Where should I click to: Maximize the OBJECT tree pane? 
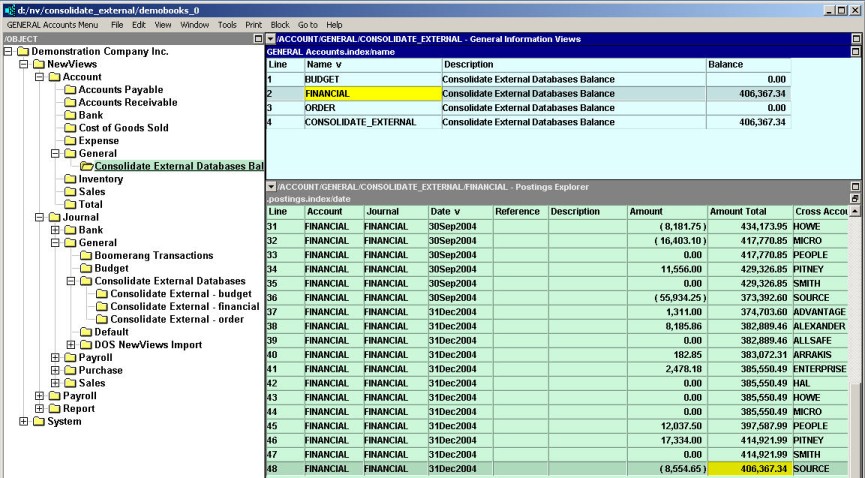pos(258,39)
